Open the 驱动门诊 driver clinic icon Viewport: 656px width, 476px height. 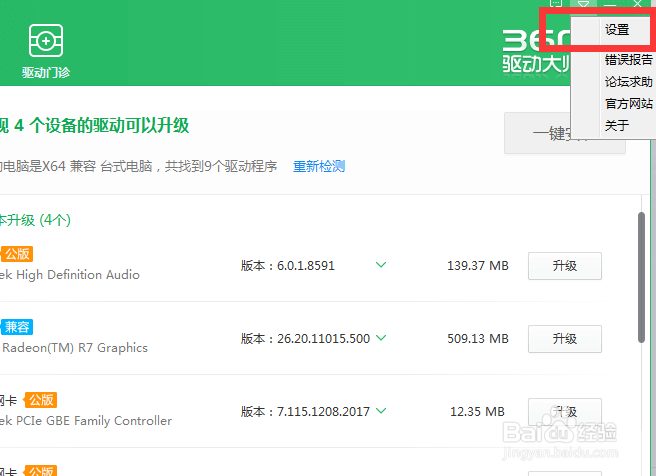46,50
